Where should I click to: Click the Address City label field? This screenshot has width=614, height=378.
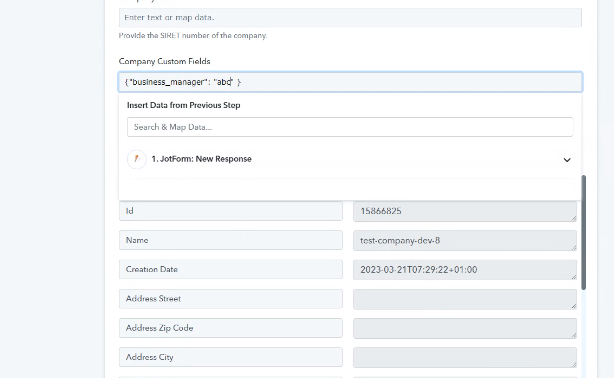(231, 357)
